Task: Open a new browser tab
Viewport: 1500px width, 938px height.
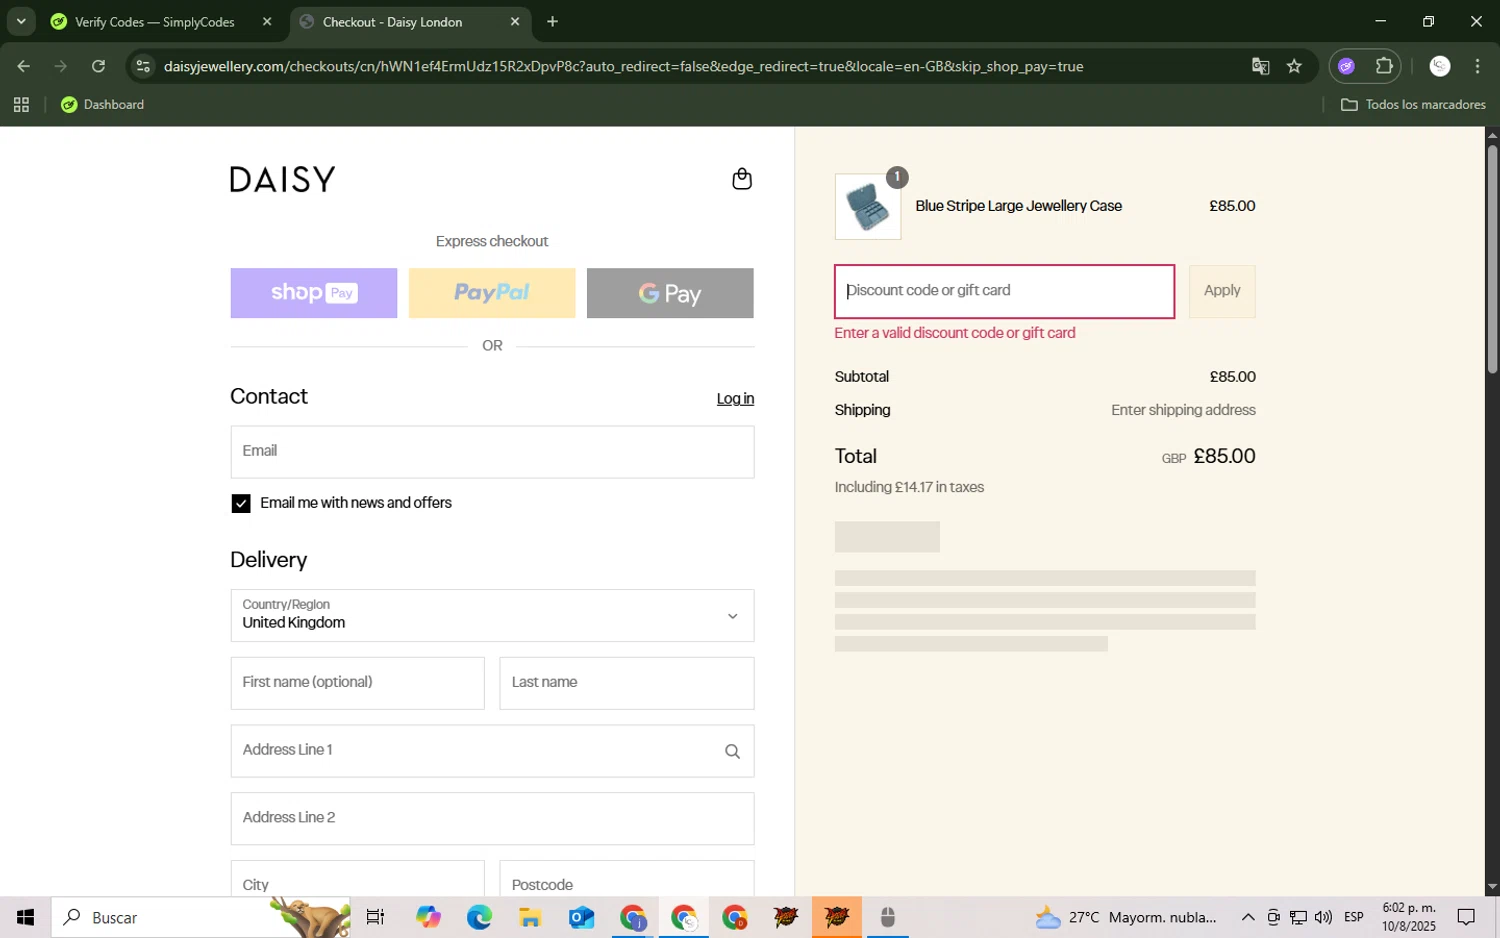Action: click(x=552, y=21)
